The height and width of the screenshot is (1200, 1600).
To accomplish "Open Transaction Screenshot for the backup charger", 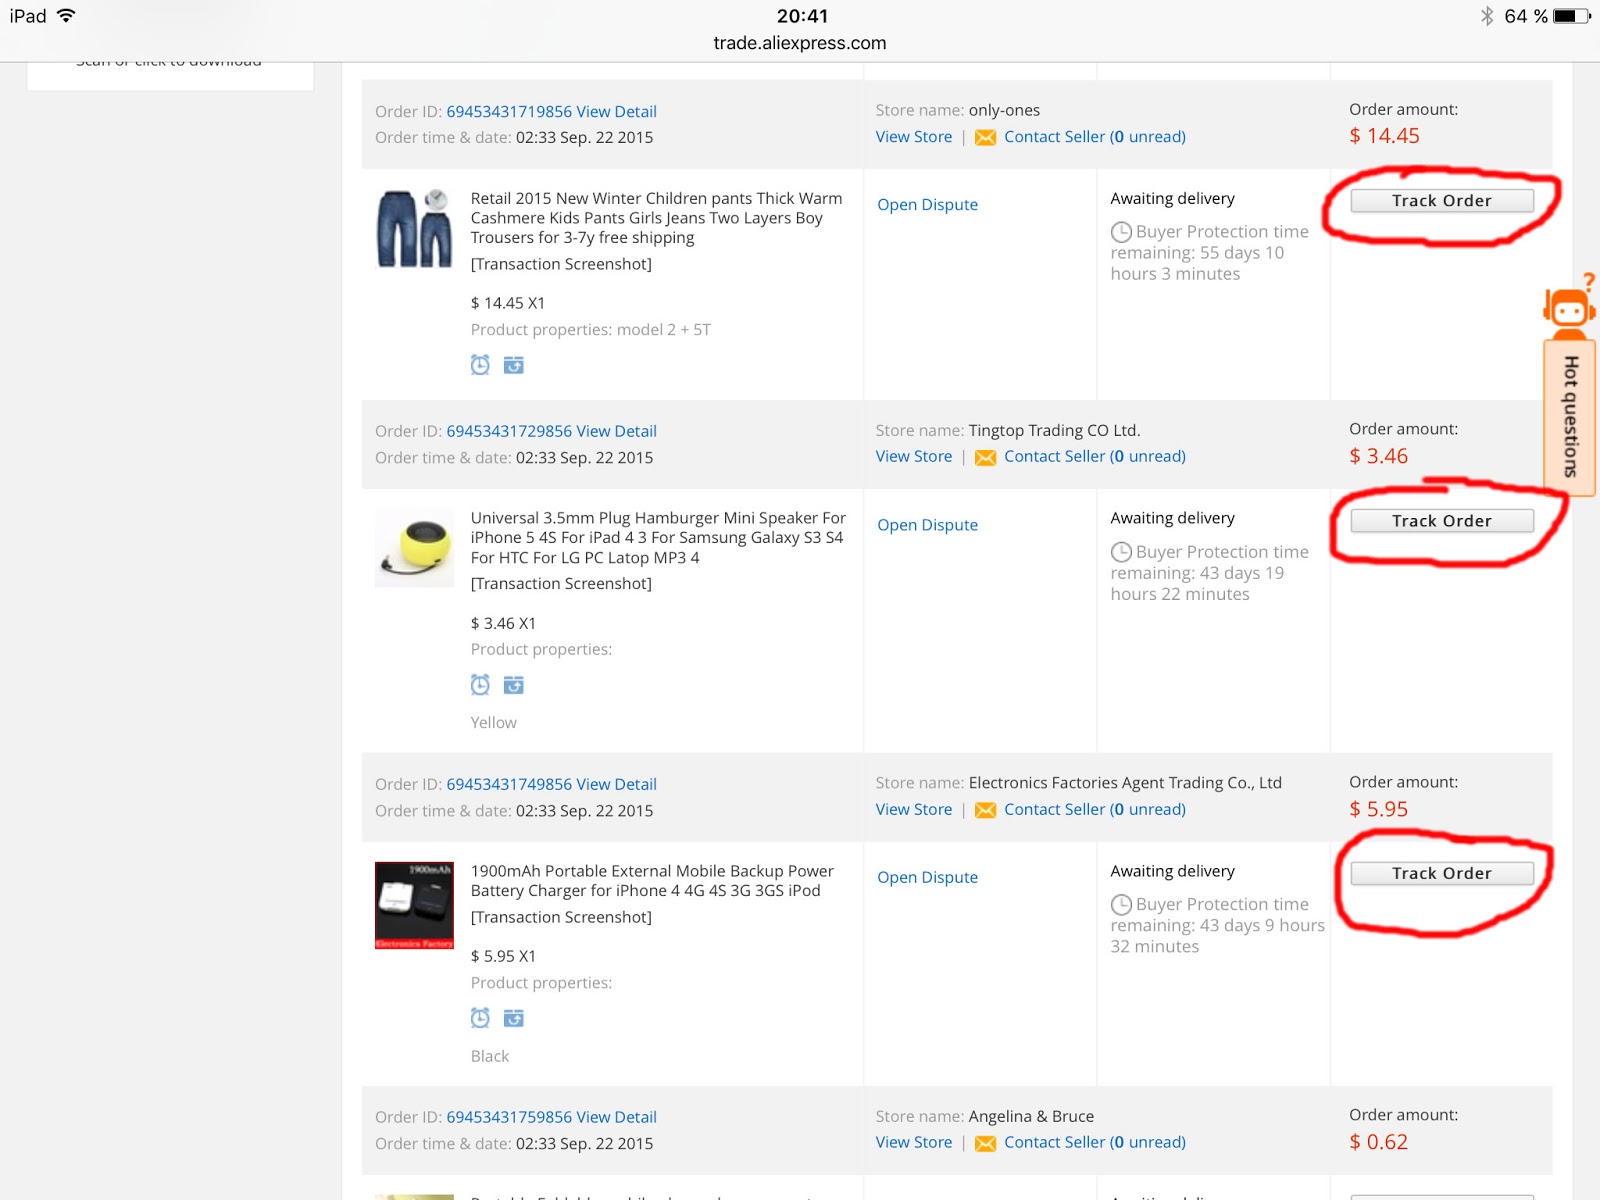I will pos(561,917).
